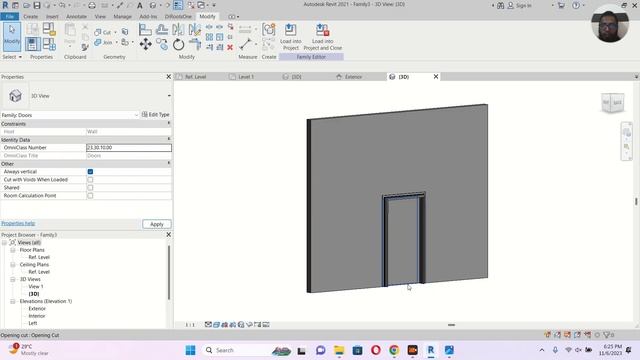This screenshot has width=640, height=360.
Task: Switch to the Insert ribbon tab
Action: (52, 17)
